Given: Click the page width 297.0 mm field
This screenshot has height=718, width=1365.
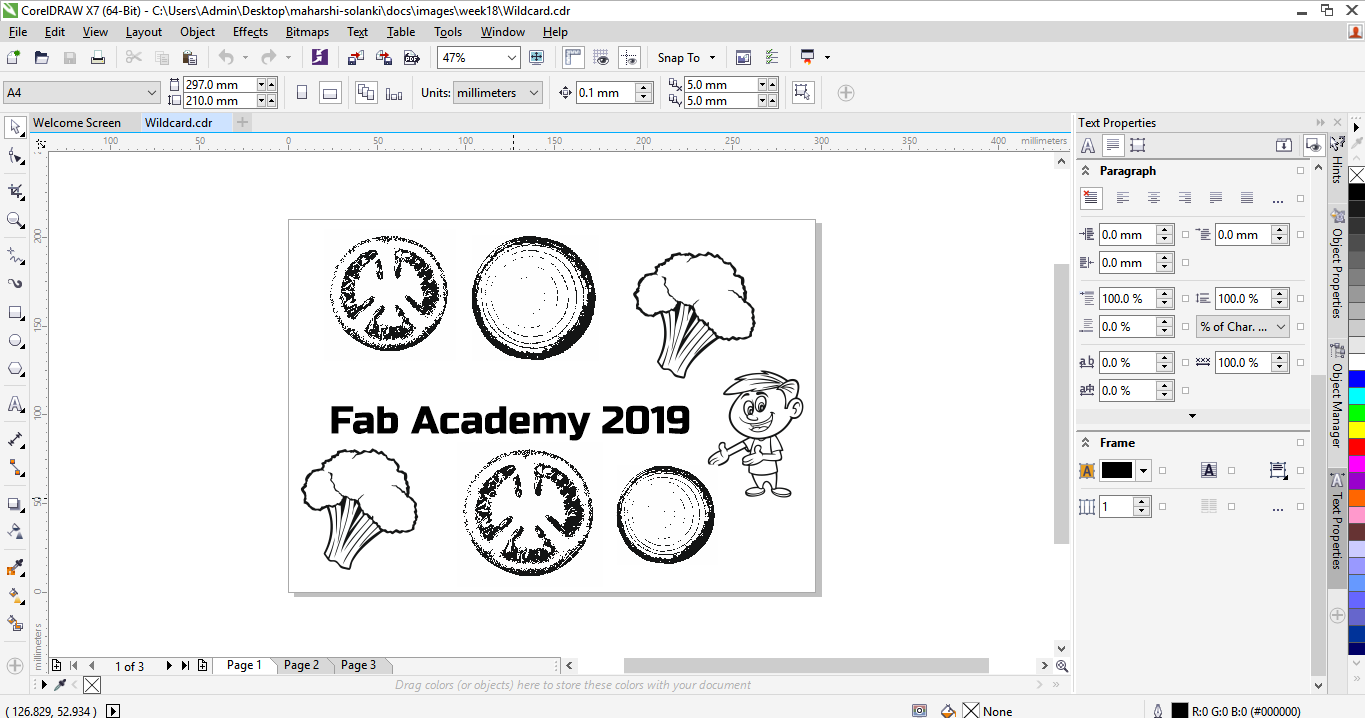Looking at the screenshot, I should 220,85.
